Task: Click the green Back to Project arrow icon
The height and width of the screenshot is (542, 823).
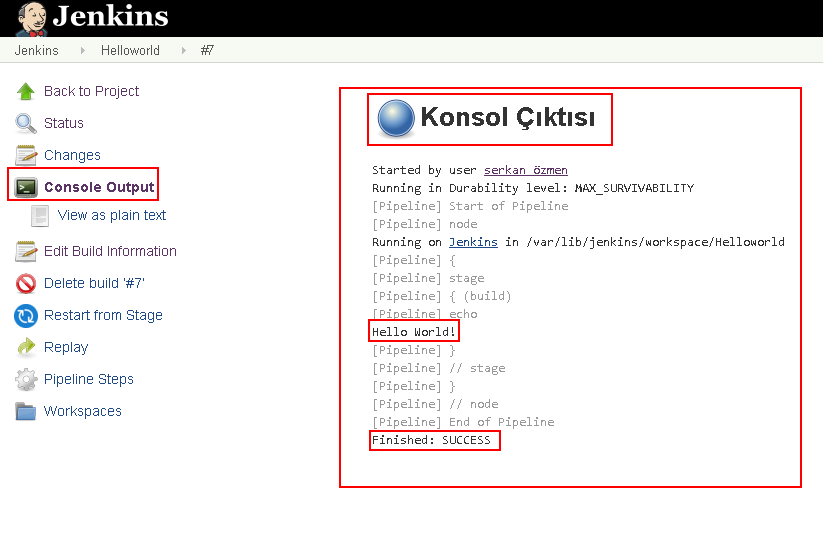Action: click(26, 91)
